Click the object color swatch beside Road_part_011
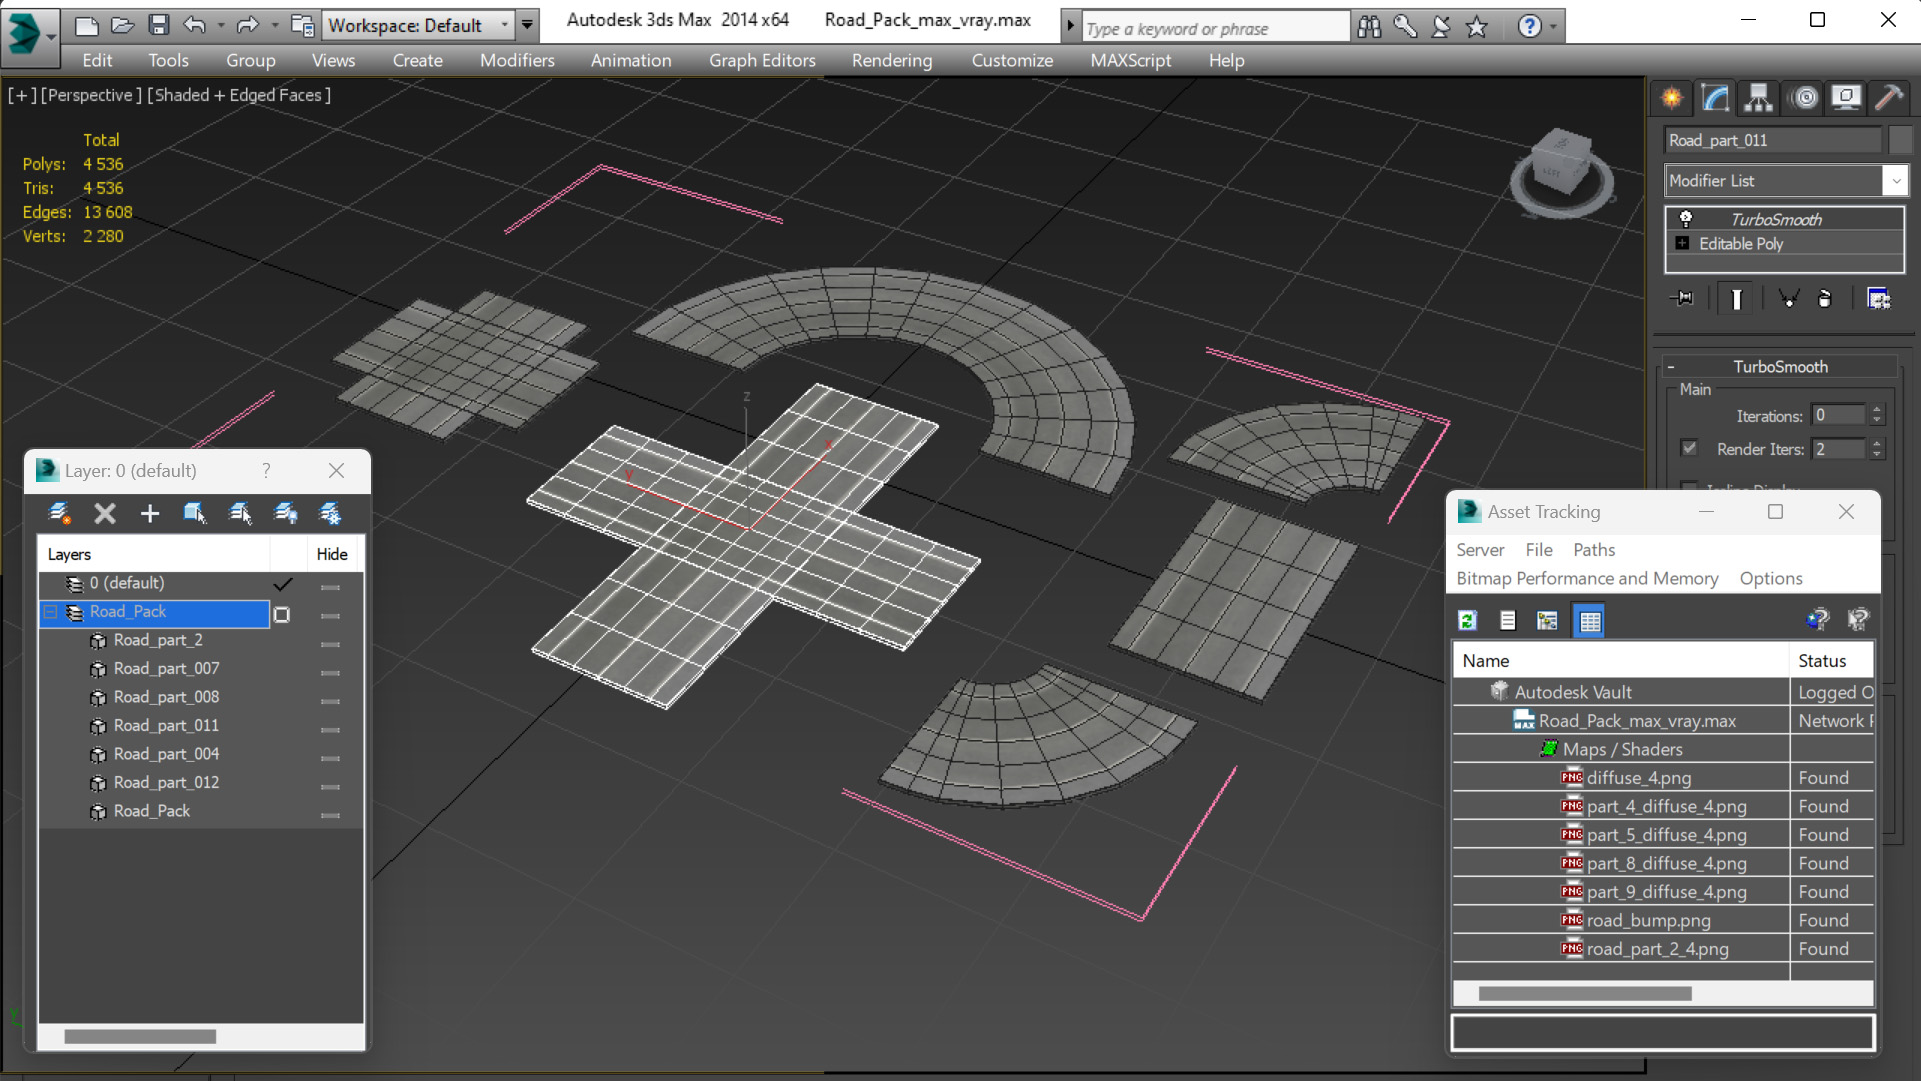 (1901, 140)
